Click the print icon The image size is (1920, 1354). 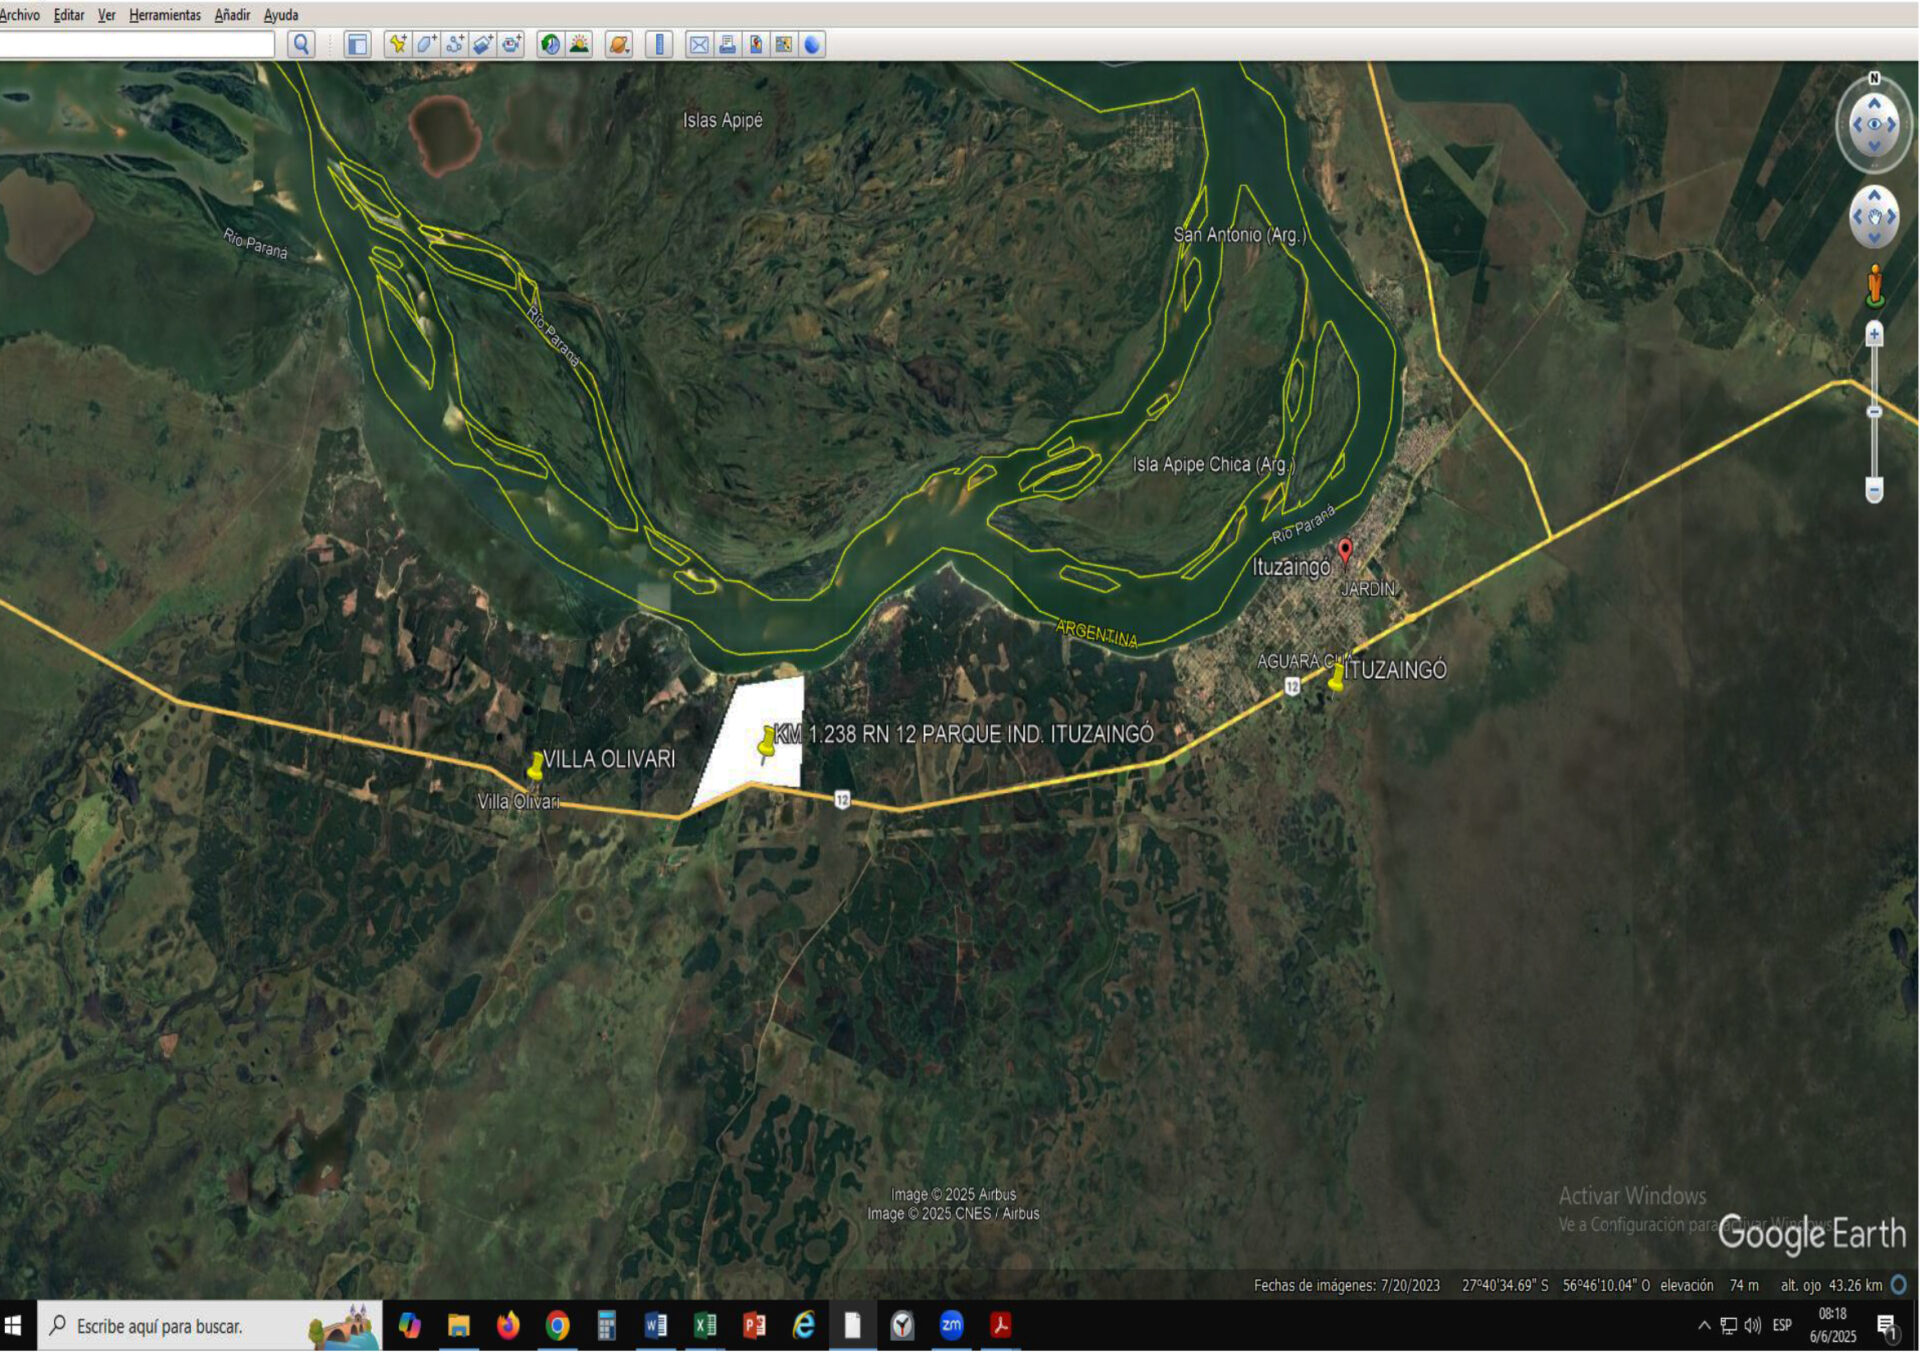pos(727,44)
